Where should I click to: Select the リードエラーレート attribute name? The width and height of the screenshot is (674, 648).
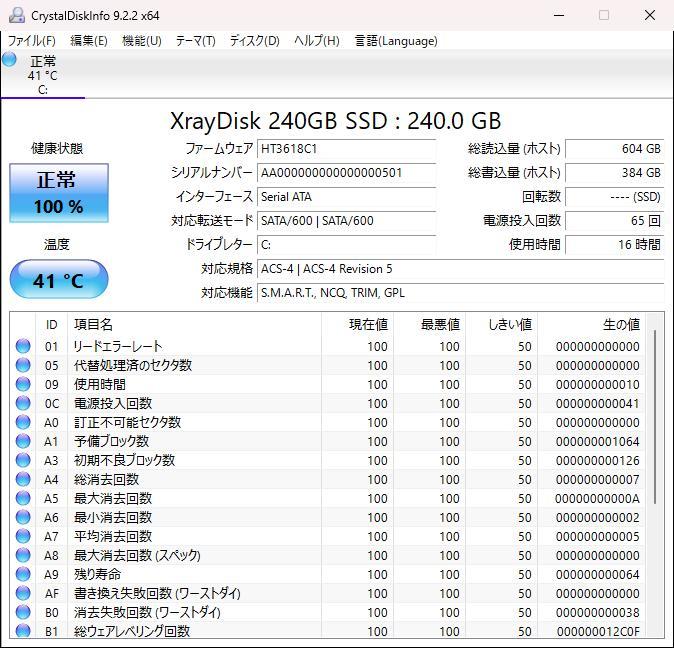118,346
